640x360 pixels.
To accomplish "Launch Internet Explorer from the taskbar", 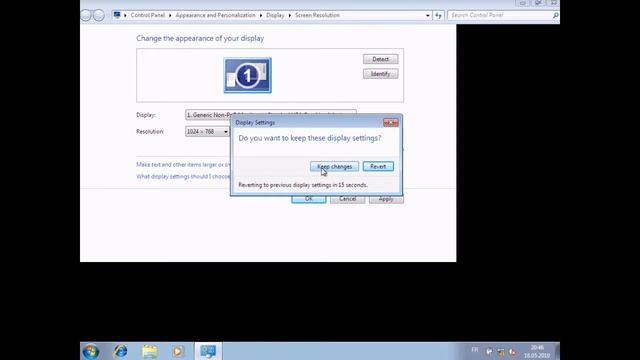I will point(120,351).
